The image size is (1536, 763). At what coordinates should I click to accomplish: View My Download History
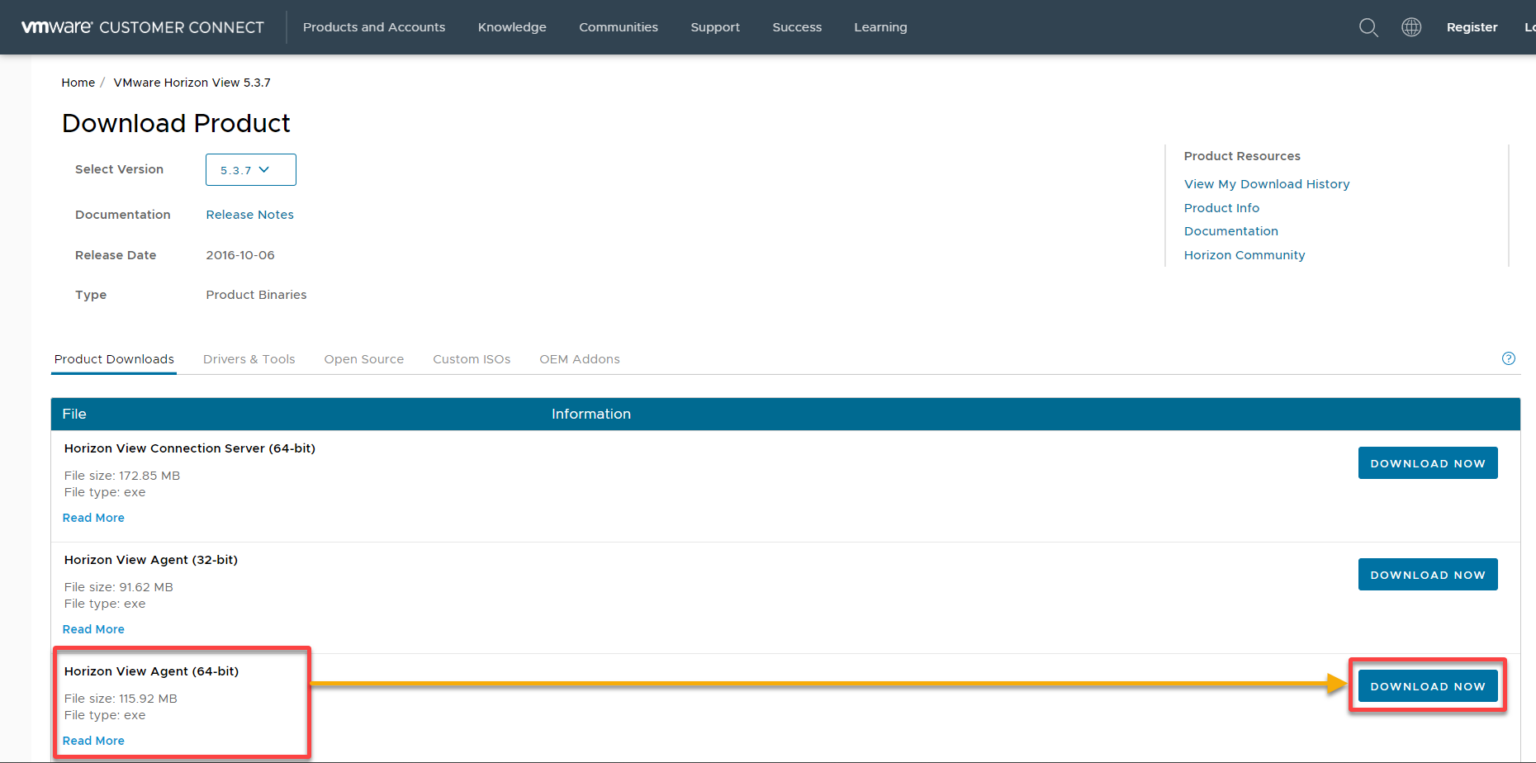pos(1266,184)
